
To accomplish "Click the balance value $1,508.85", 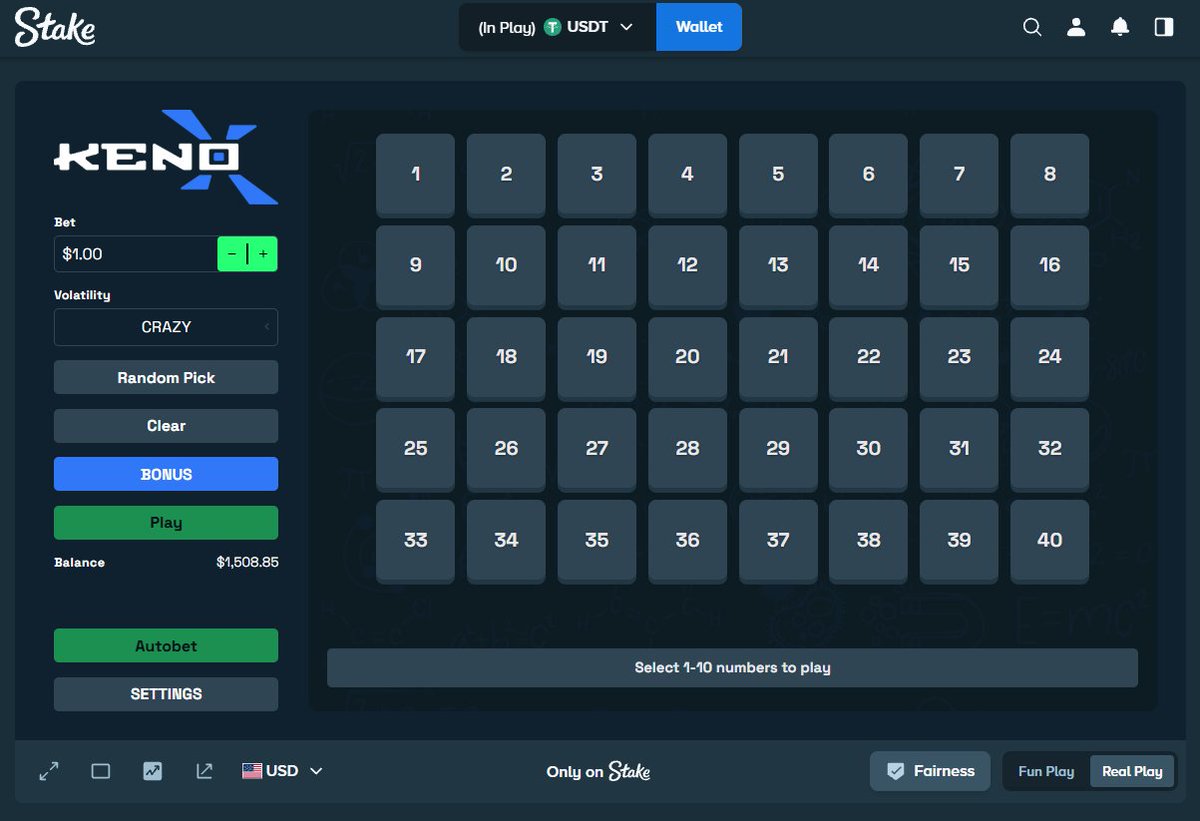I will pyautogui.click(x=247, y=563).
